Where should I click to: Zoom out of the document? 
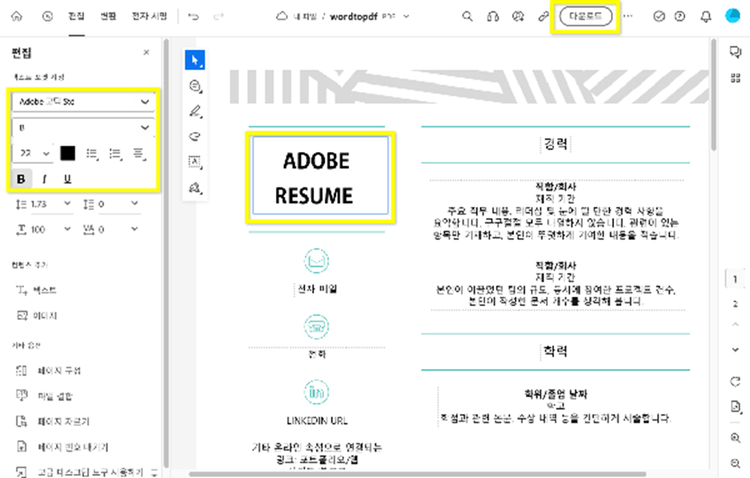pos(735,463)
